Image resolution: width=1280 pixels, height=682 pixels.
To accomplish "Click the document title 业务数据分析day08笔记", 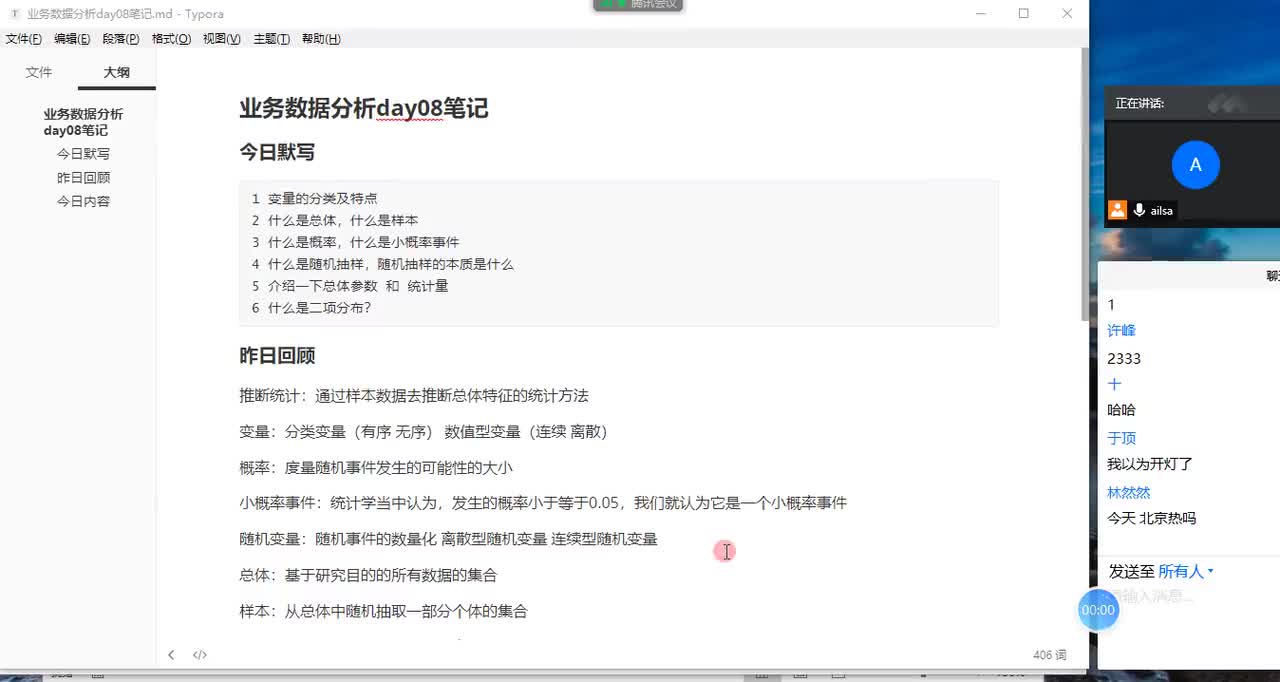I will point(364,108).
